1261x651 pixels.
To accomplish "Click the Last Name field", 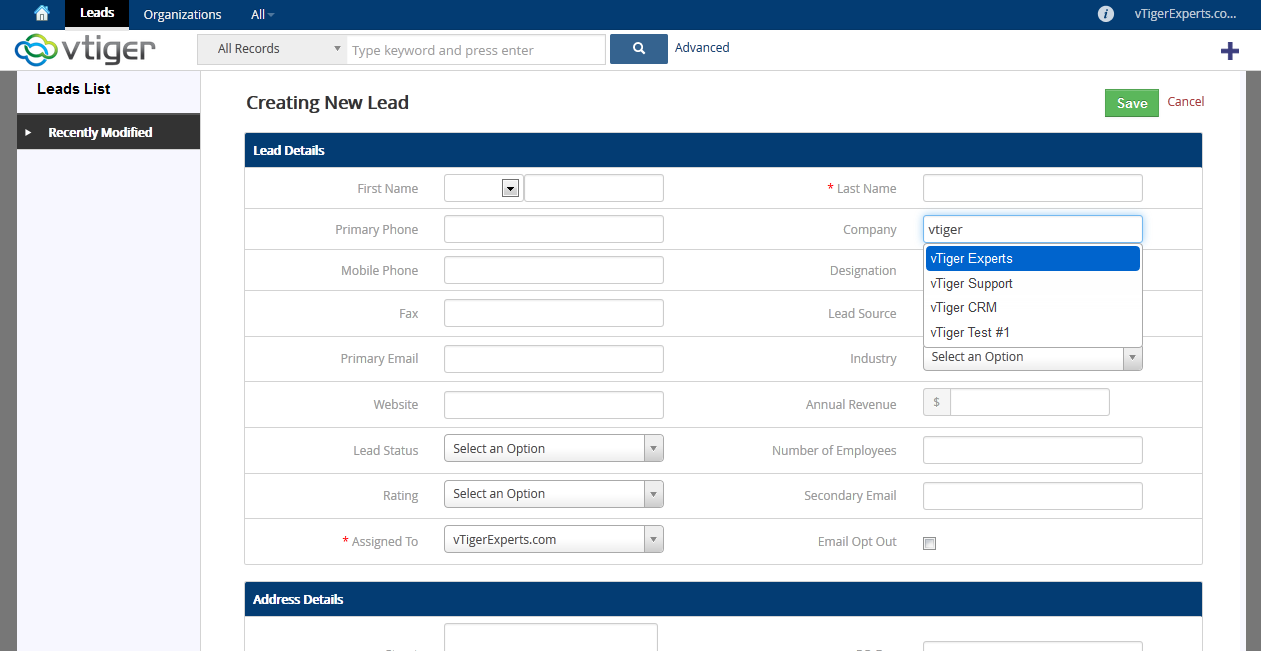I will point(1032,188).
